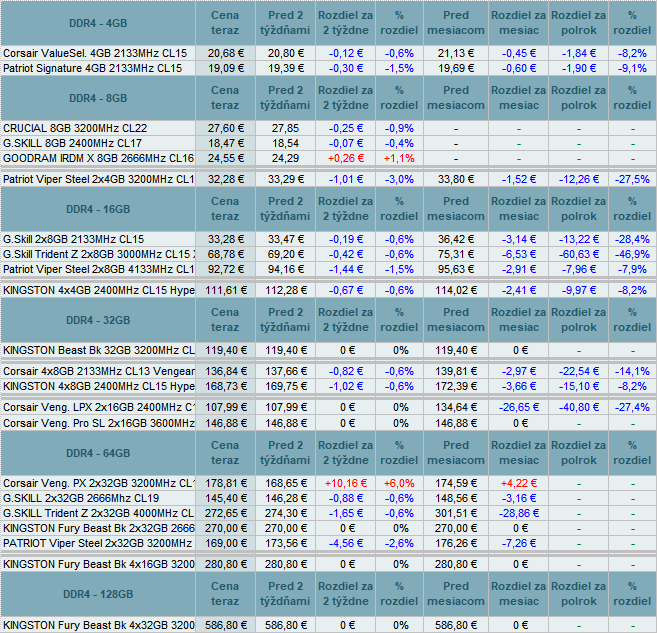This screenshot has width=657, height=633.
Task: Click the -7,26 € monthly difference cell
Action: coord(519,543)
